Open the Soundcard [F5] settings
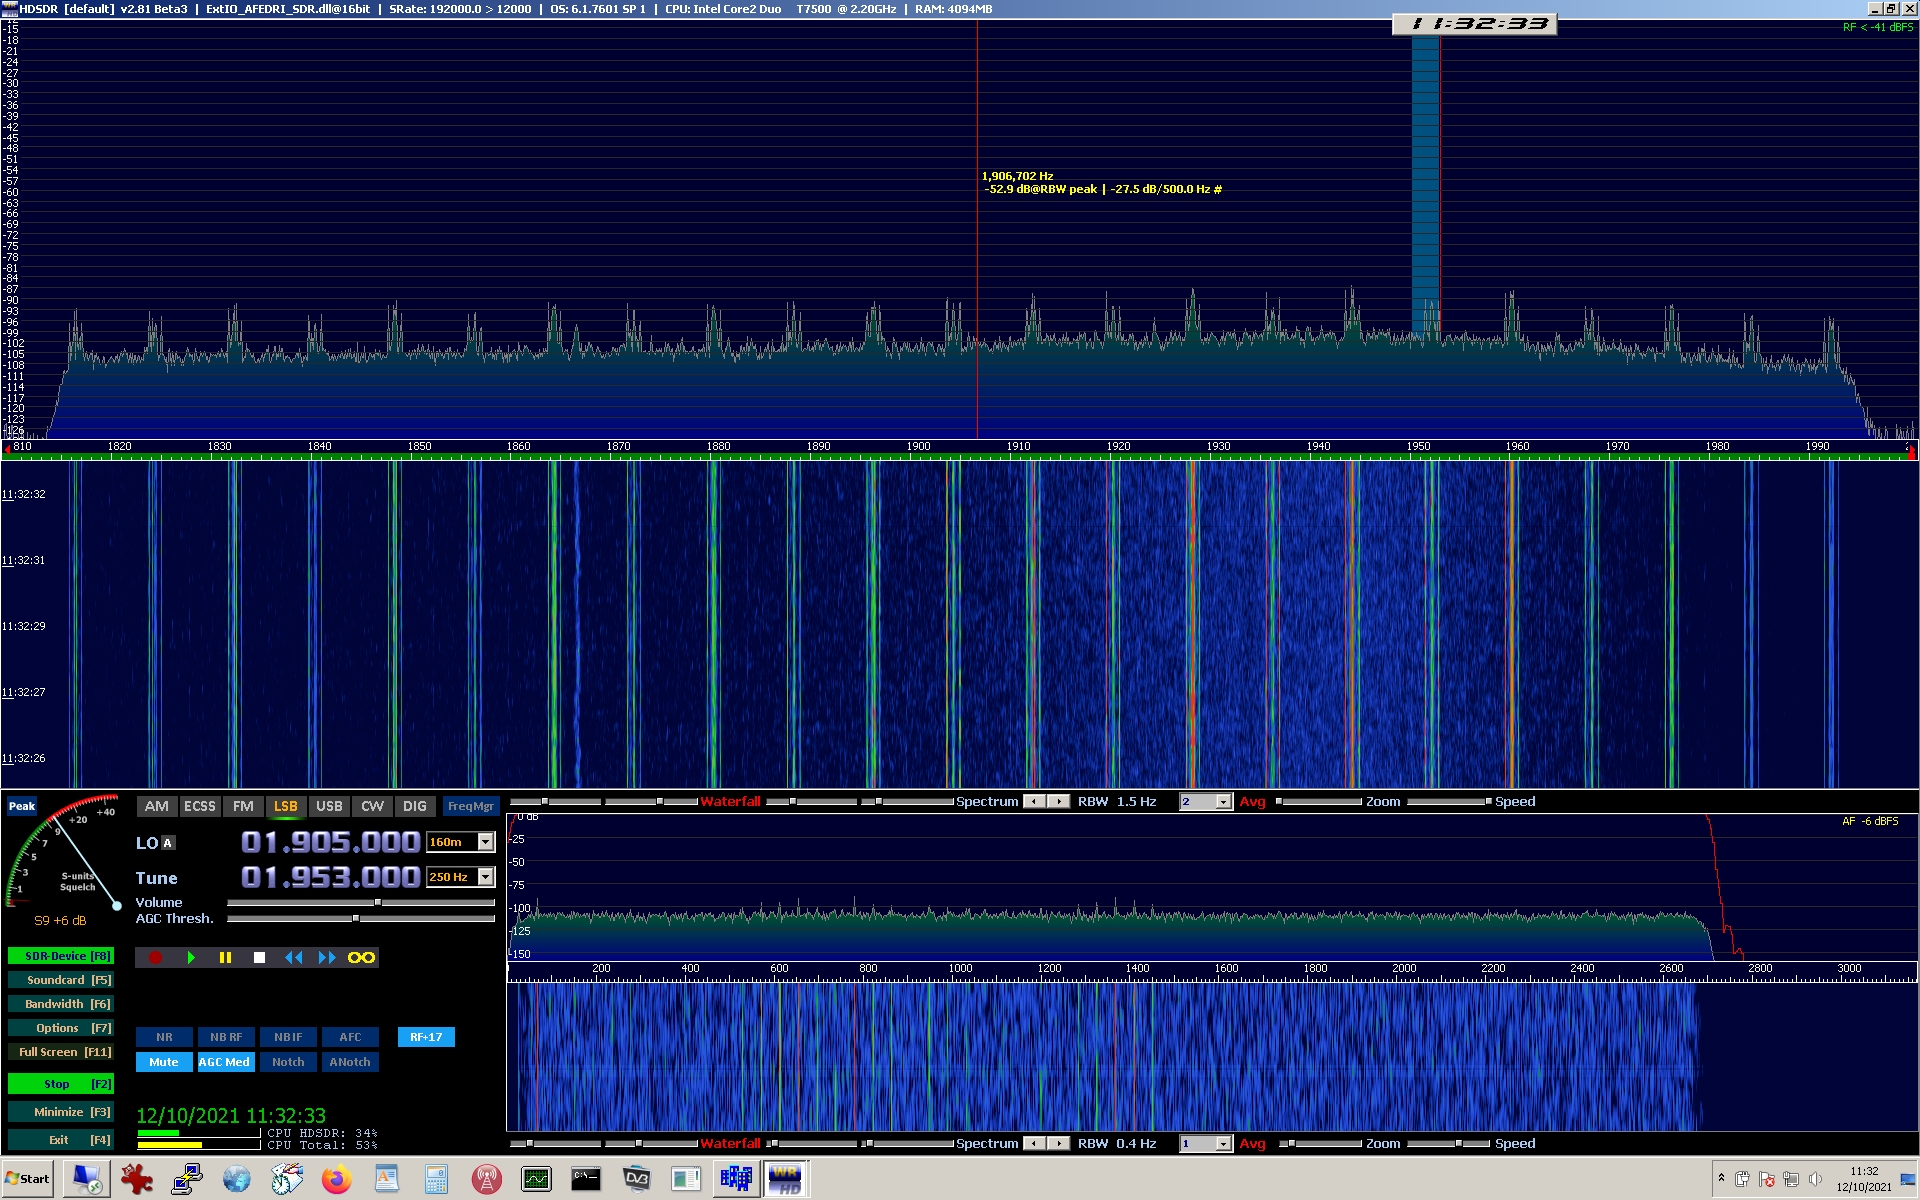 pyautogui.click(x=61, y=980)
